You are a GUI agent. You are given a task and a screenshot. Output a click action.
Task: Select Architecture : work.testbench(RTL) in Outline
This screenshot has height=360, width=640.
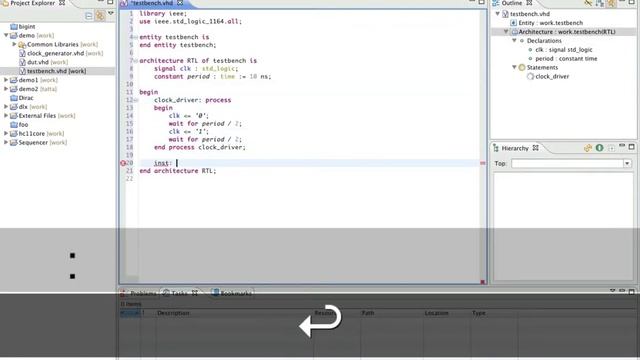pyautogui.click(x=567, y=32)
